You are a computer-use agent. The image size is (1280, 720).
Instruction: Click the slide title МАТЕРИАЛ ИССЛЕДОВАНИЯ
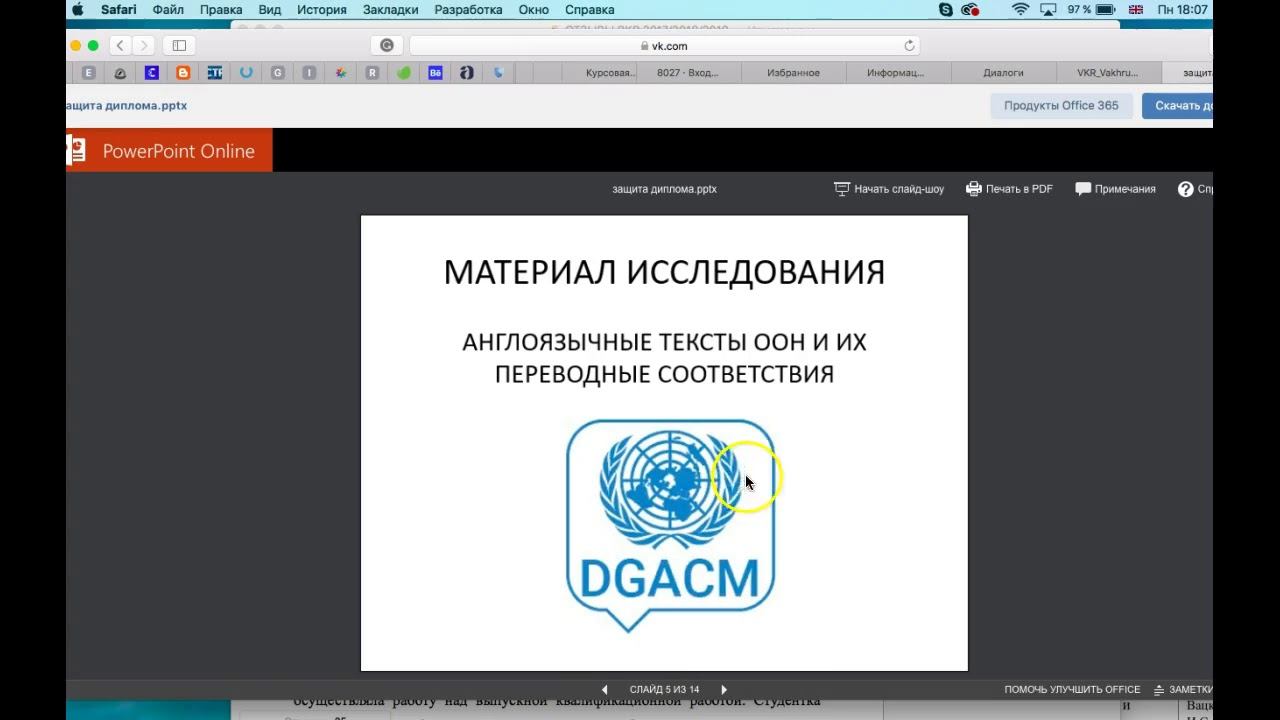pos(664,272)
